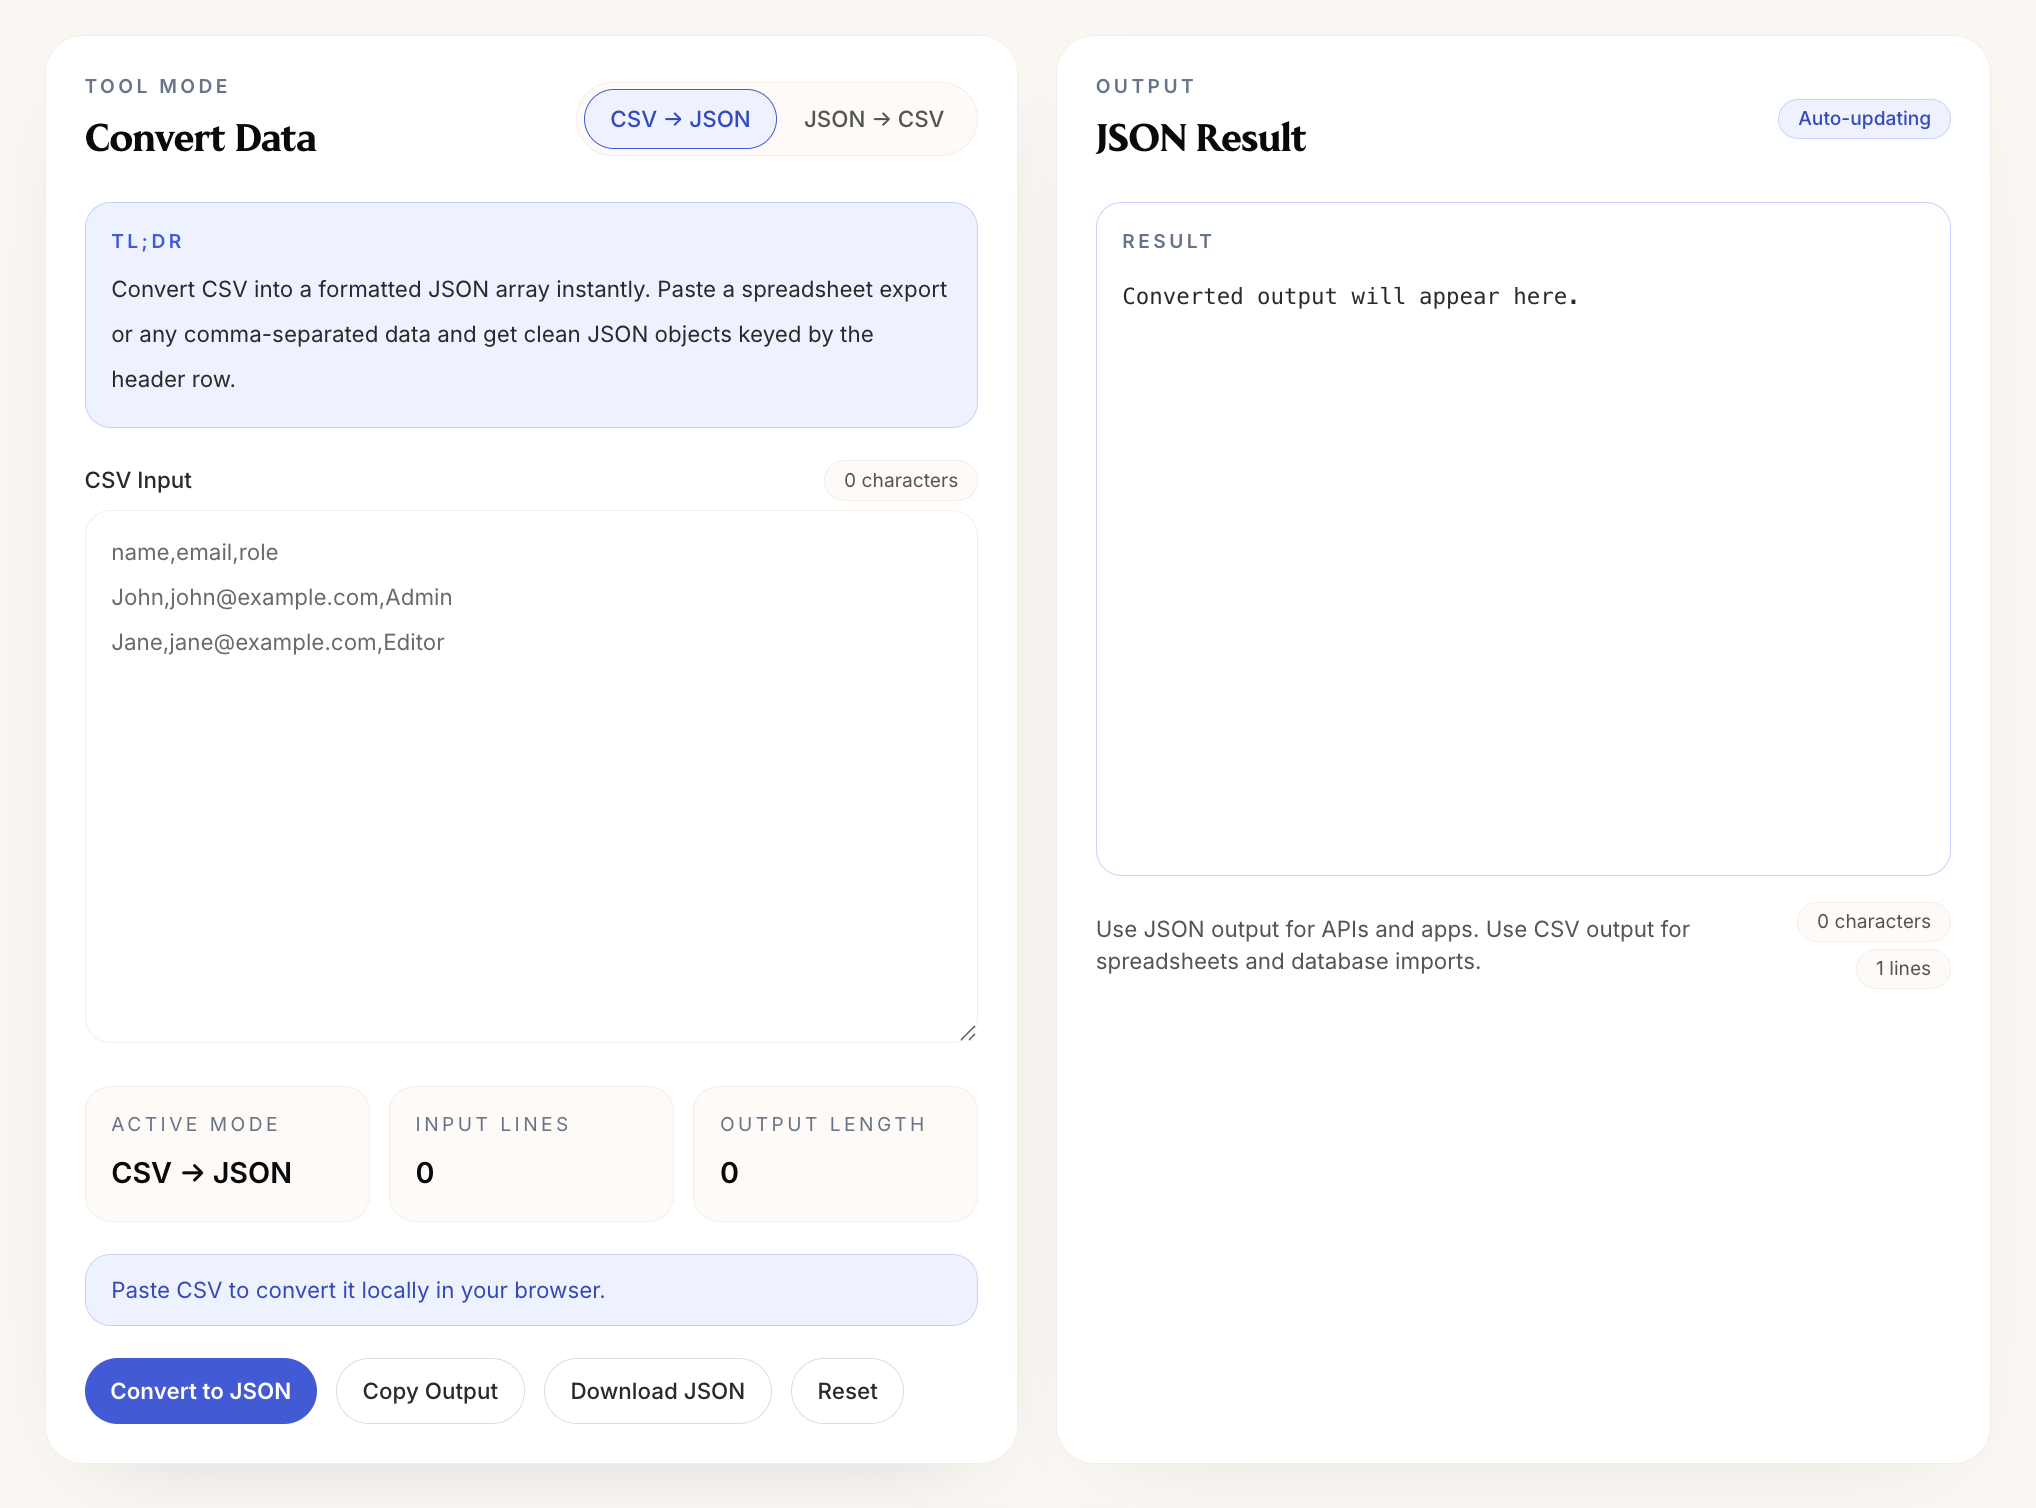Click the Auto-updating badge

coord(1864,119)
